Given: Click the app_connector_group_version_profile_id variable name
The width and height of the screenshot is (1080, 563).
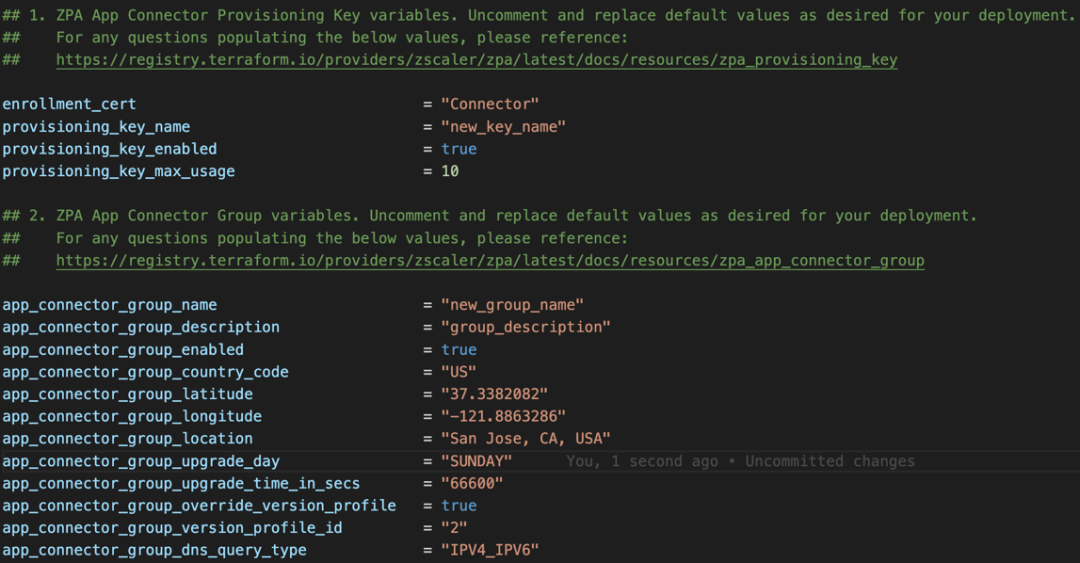Looking at the screenshot, I should pos(172,528).
